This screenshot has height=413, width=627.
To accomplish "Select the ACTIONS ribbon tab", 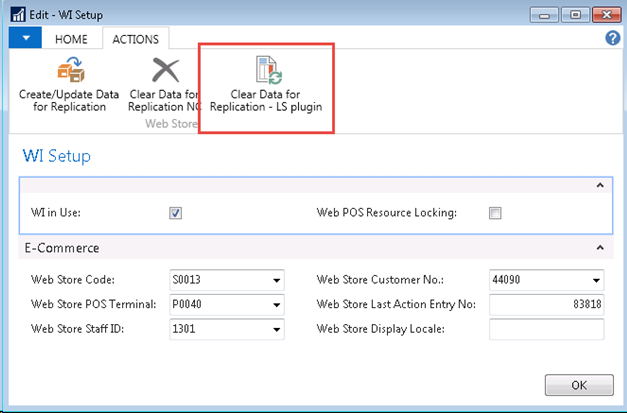I will 136,39.
